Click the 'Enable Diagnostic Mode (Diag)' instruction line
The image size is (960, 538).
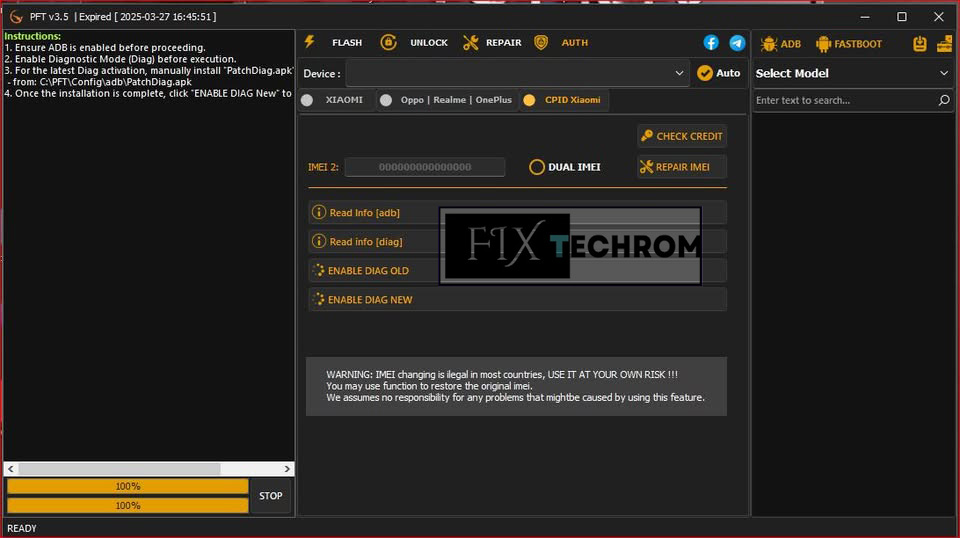120,59
